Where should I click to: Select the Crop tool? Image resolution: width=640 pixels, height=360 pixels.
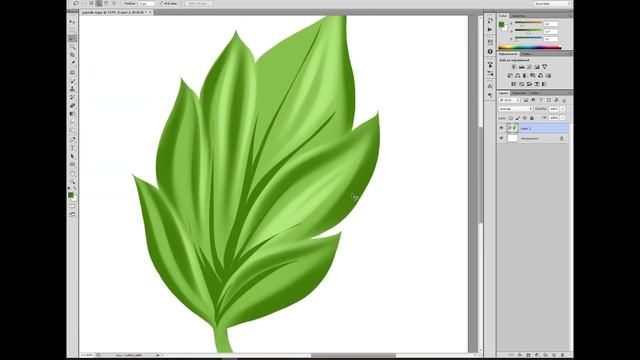click(x=72, y=55)
